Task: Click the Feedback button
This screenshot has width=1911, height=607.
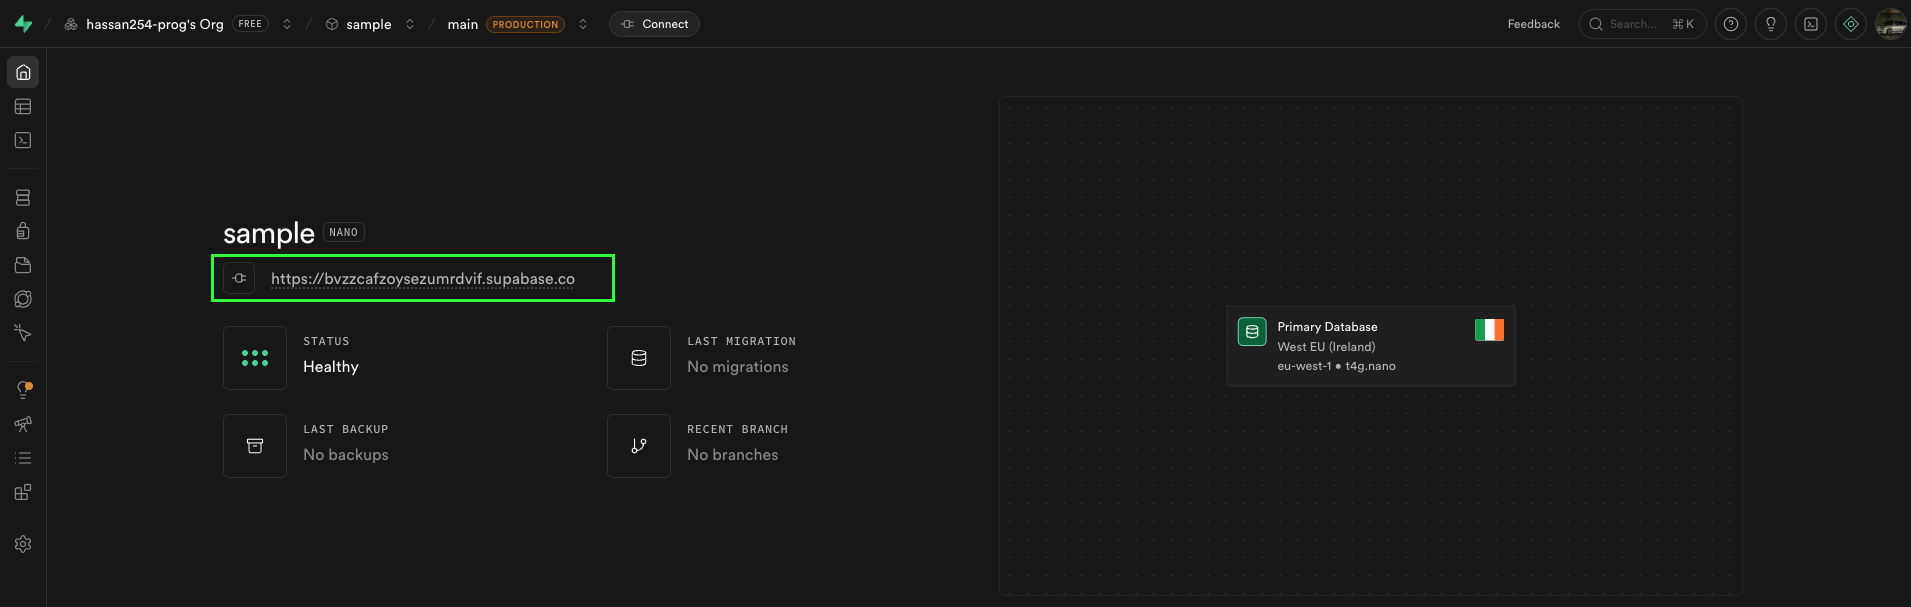Action: click(1533, 24)
